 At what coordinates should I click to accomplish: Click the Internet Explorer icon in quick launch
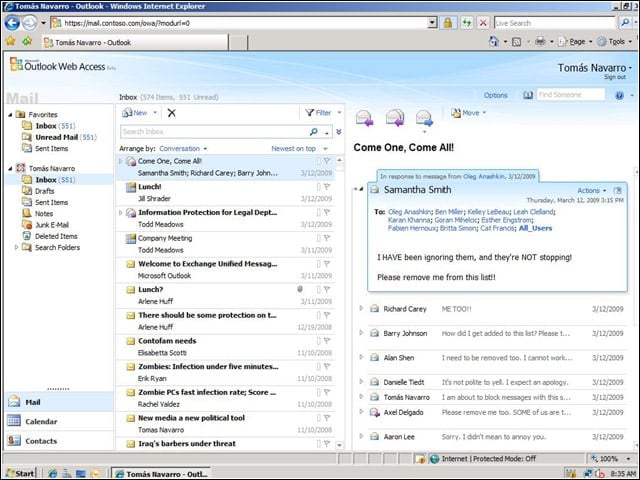tap(53, 473)
